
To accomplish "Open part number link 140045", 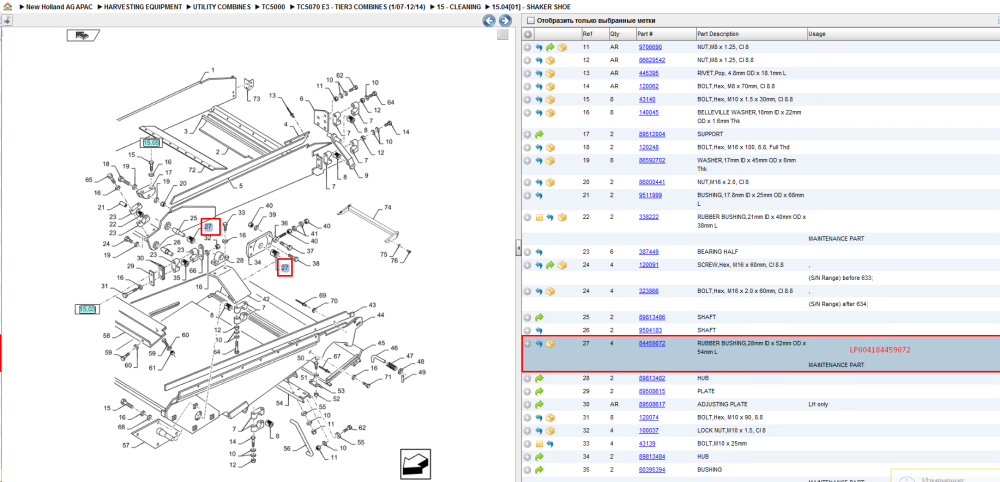I will (x=649, y=112).
